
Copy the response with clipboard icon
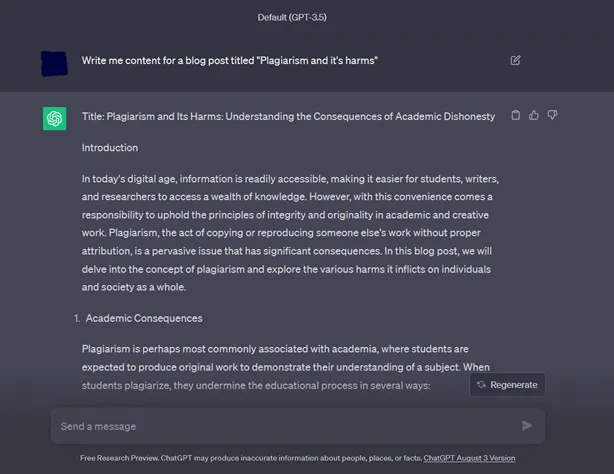click(516, 115)
